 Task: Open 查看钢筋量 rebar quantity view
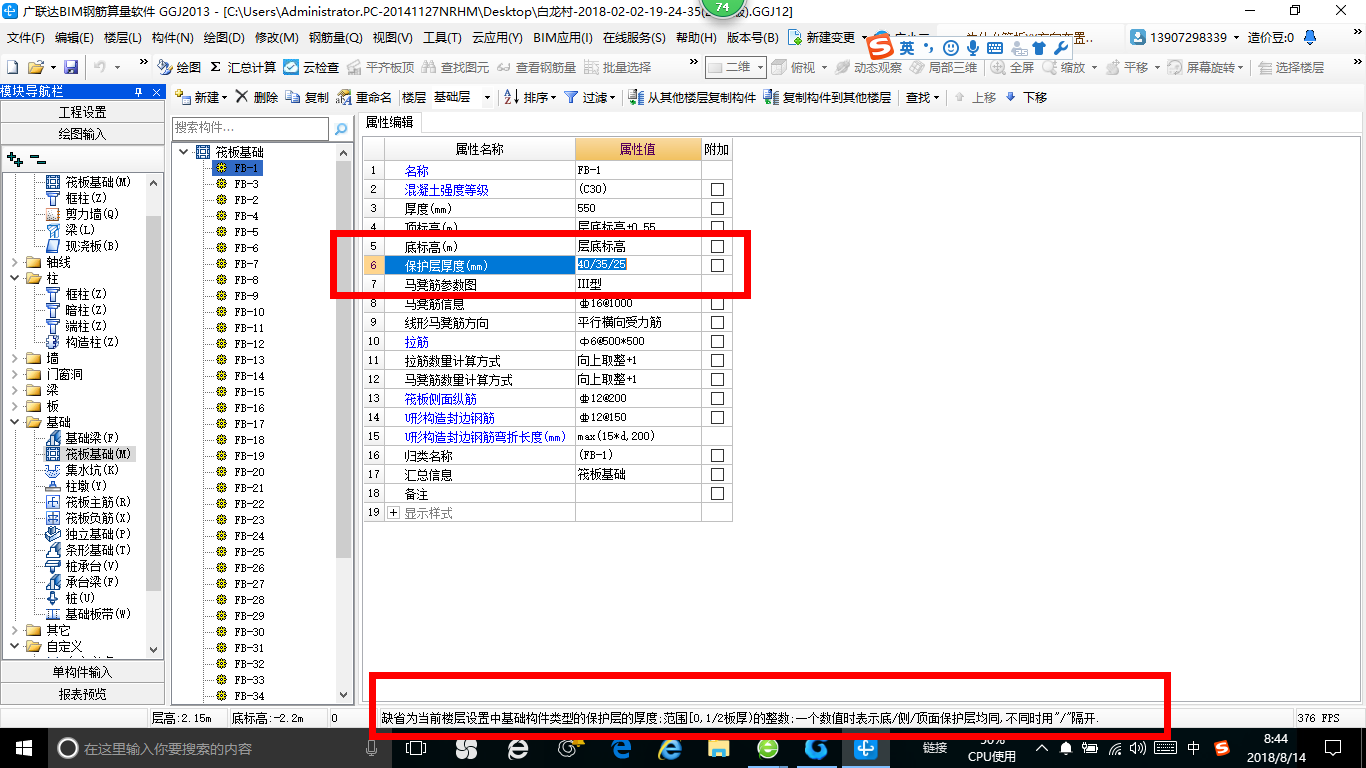point(536,67)
